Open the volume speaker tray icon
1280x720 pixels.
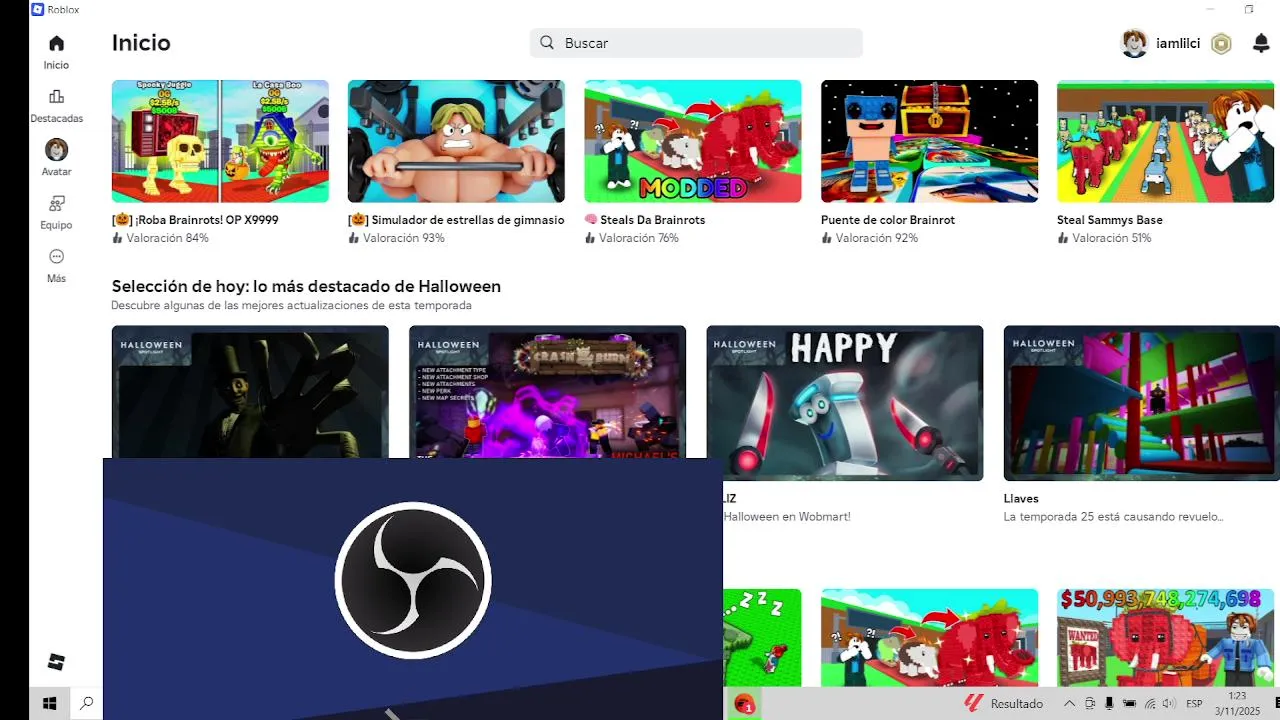click(x=1169, y=704)
